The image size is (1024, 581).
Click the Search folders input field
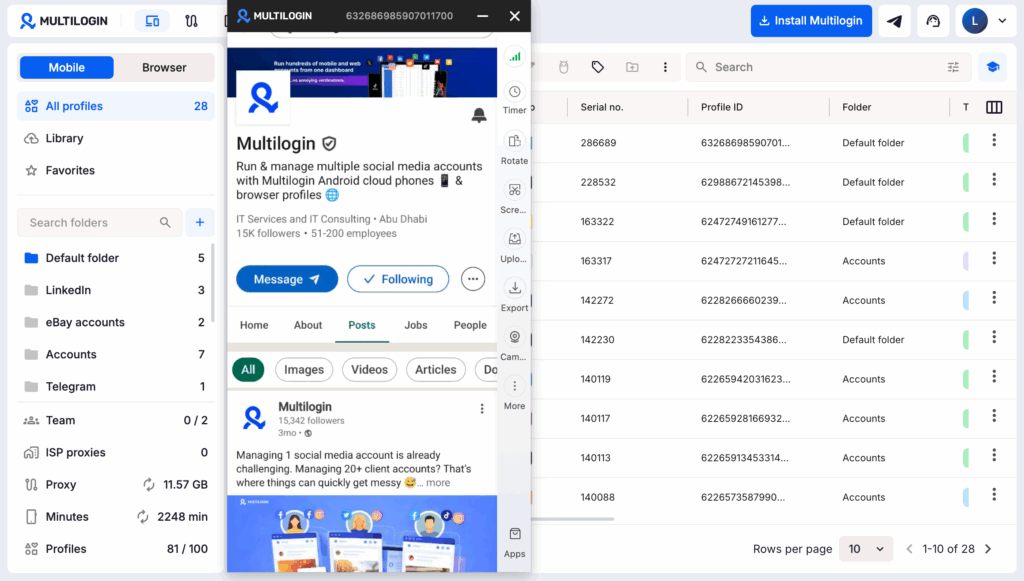pos(99,223)
